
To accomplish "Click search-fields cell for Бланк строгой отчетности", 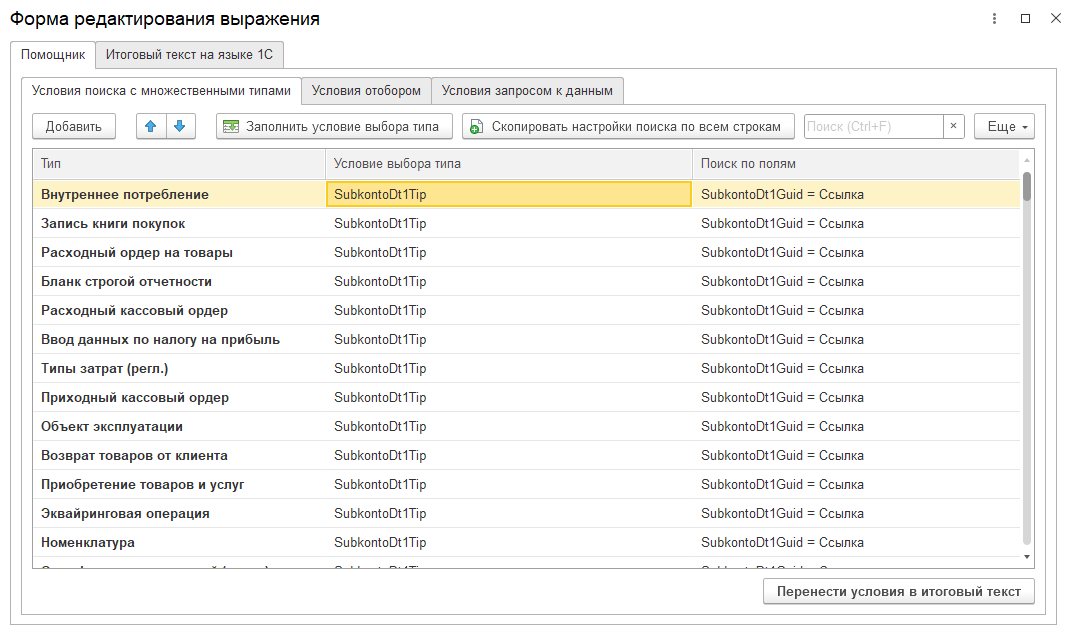I will coord(856,282).
